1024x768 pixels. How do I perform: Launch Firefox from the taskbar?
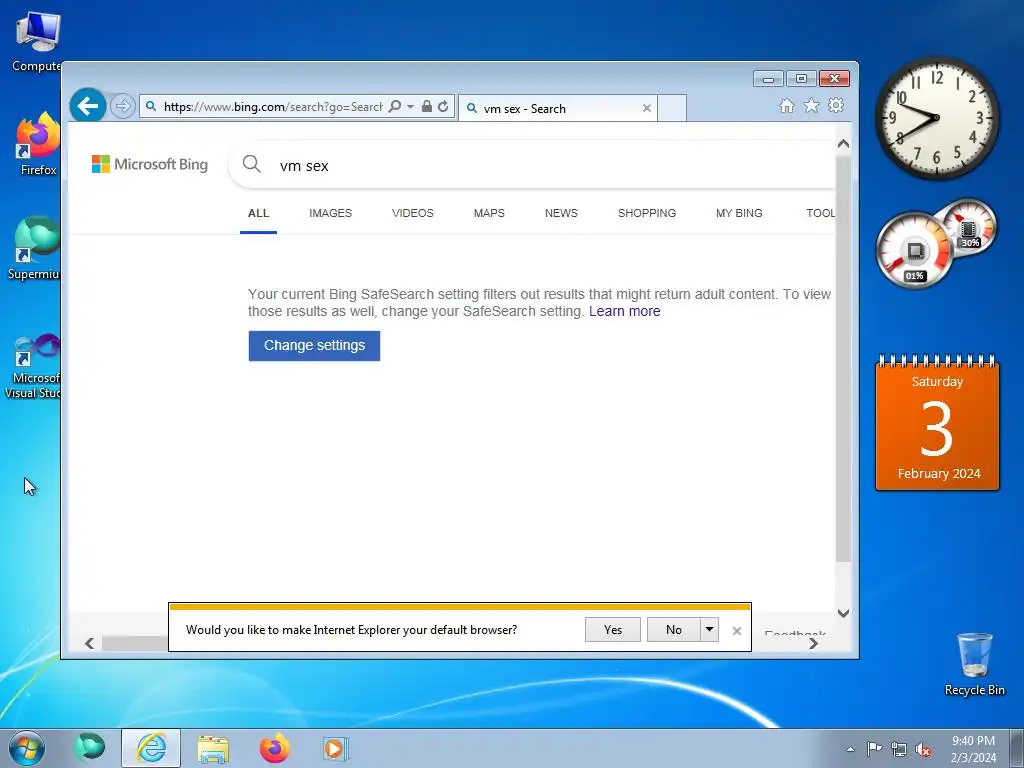pyautogui.click(x=274, y=748)
